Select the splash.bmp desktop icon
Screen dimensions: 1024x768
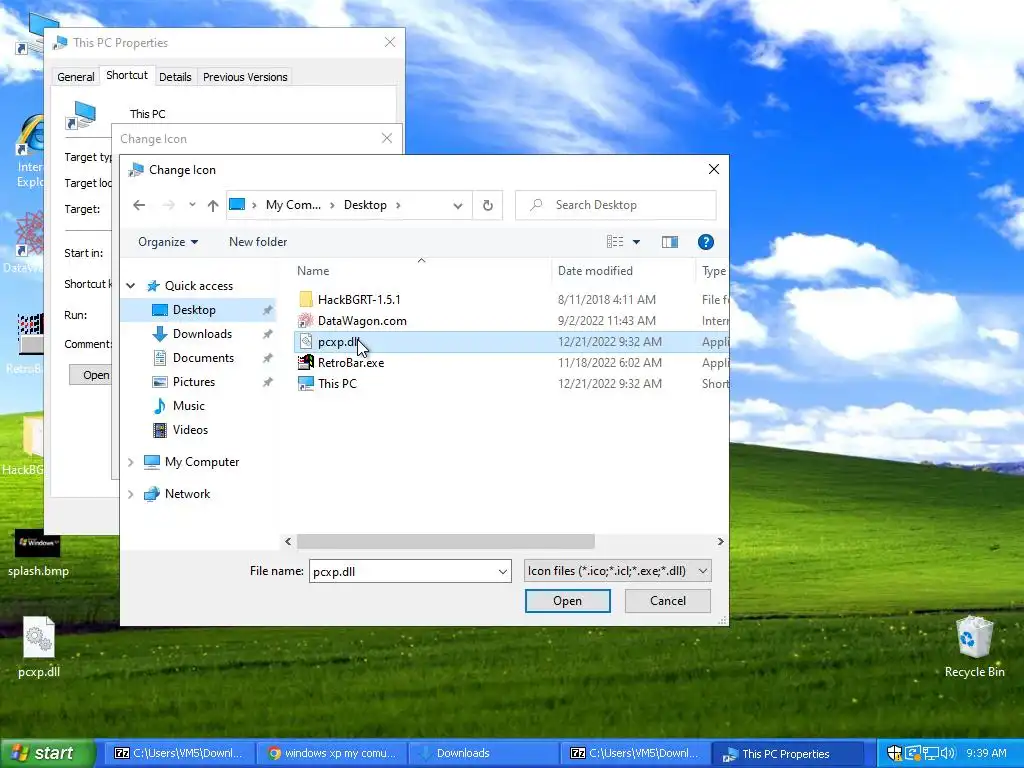[x=38, y=552]
